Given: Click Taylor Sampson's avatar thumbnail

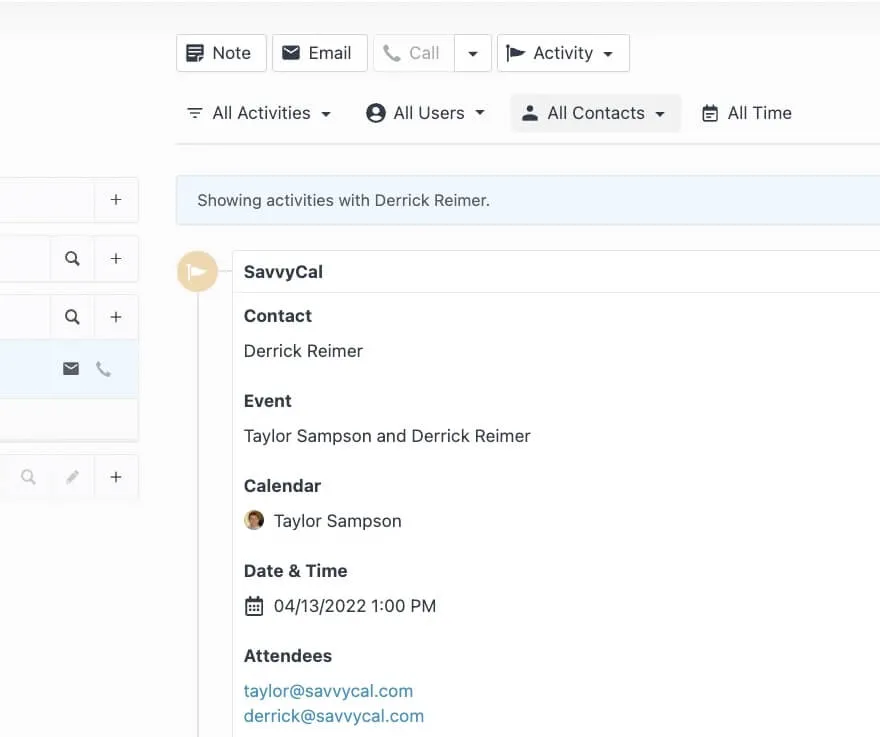Looking at the screenshot, I should pyautogui.click(x=254, y=520).
